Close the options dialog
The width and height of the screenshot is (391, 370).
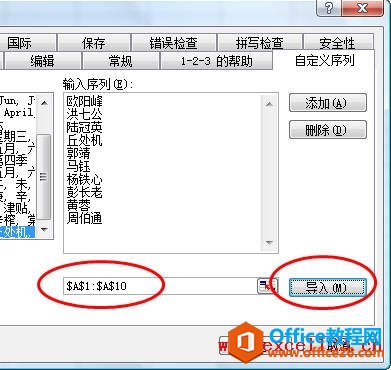pos(362,9)
